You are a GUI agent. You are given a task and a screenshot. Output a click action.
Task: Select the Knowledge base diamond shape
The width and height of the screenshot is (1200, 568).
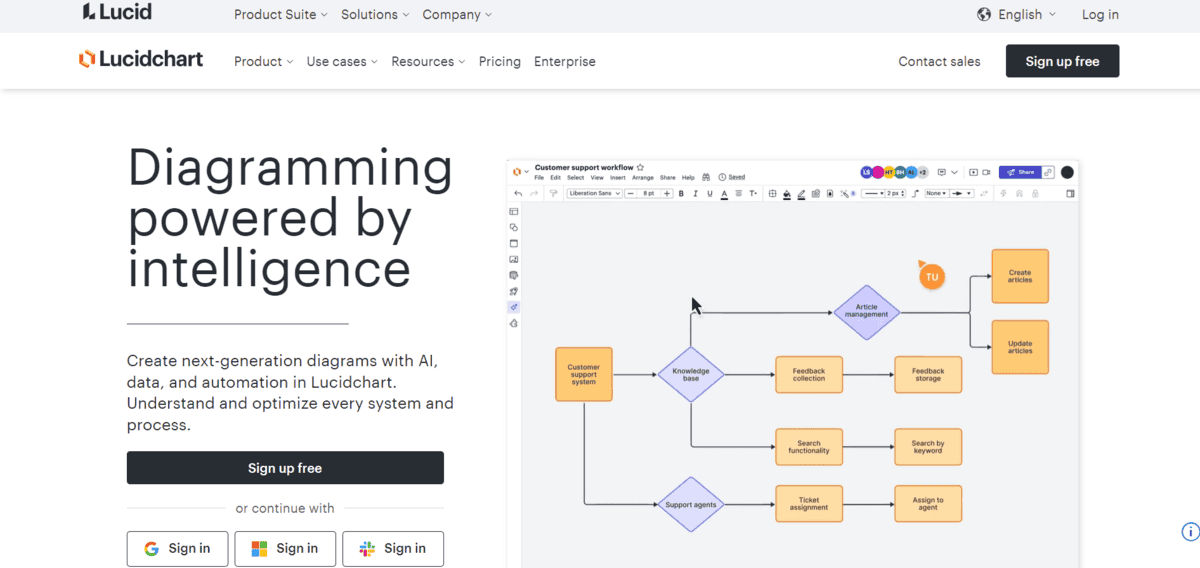(690, 375)
